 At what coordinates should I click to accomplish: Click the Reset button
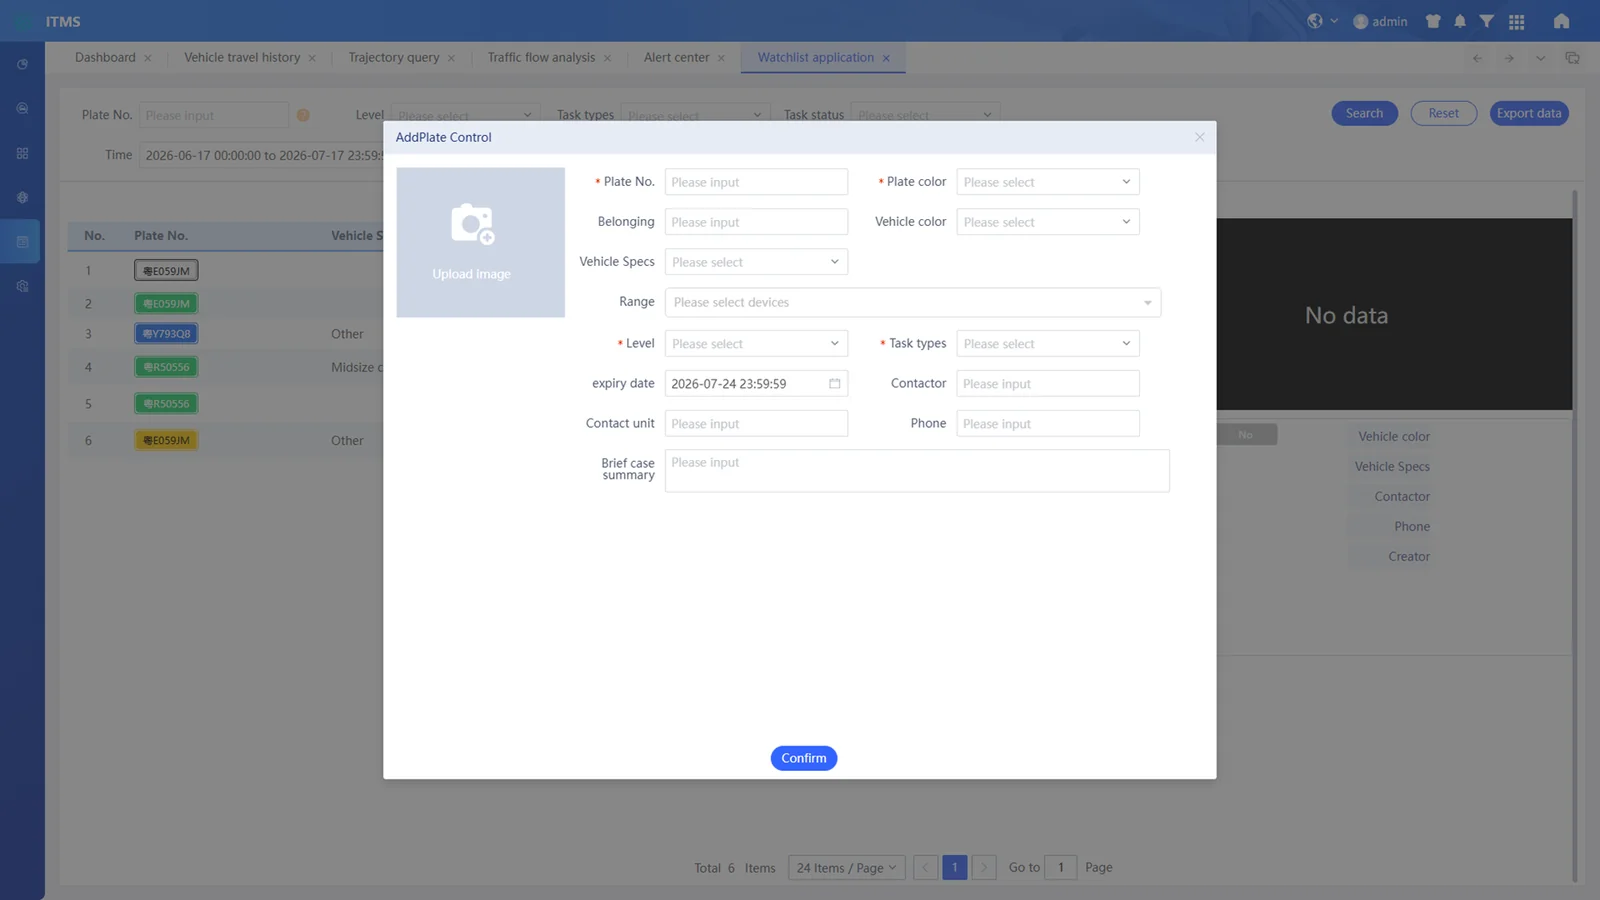coord(1443,113)
